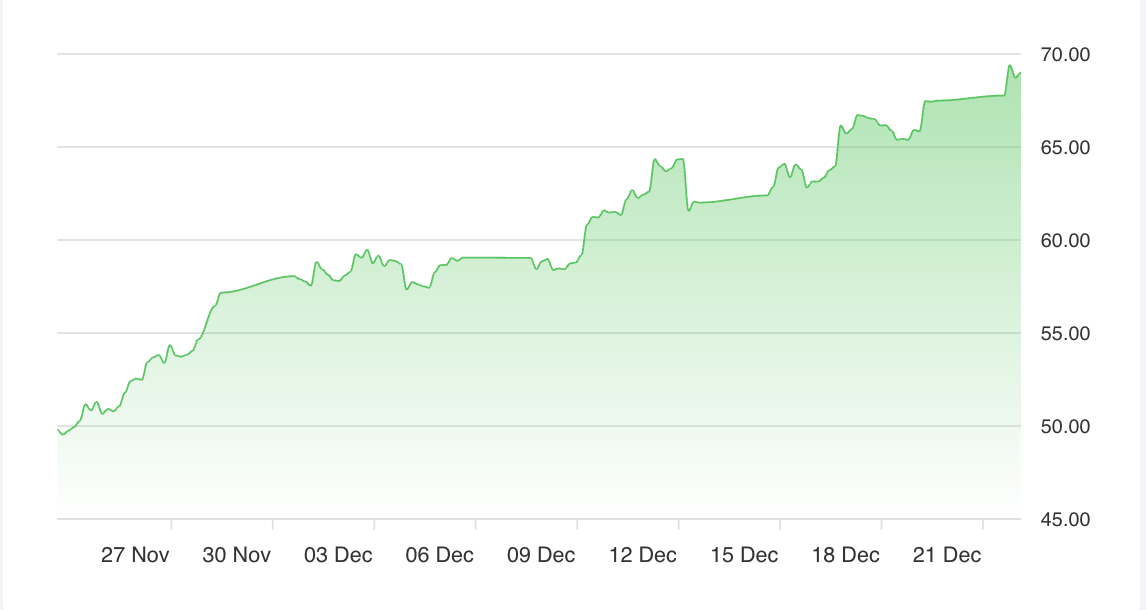Click the 55.00 price axis label
Screen dimensions: 1146x610
(1064, 334)
